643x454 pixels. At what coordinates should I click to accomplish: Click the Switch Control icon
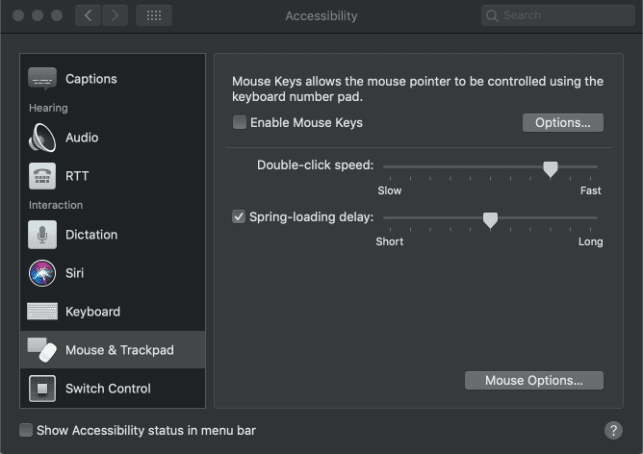pos(42,388)
